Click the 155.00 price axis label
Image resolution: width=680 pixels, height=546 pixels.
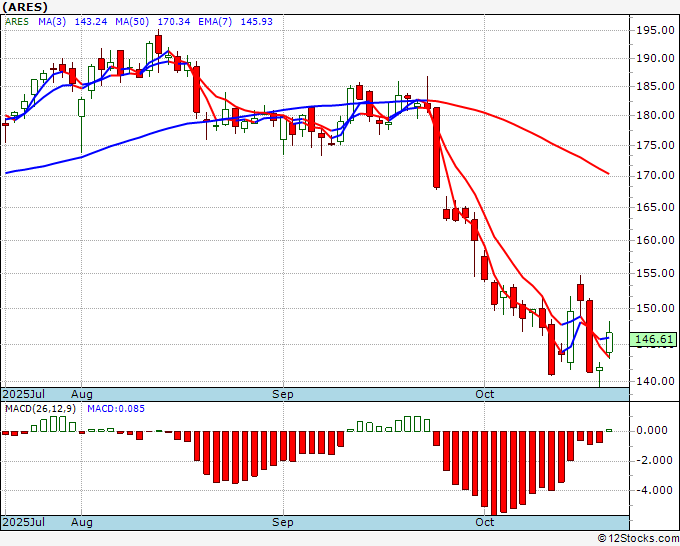pyautogui.click(x=655, y=273)
